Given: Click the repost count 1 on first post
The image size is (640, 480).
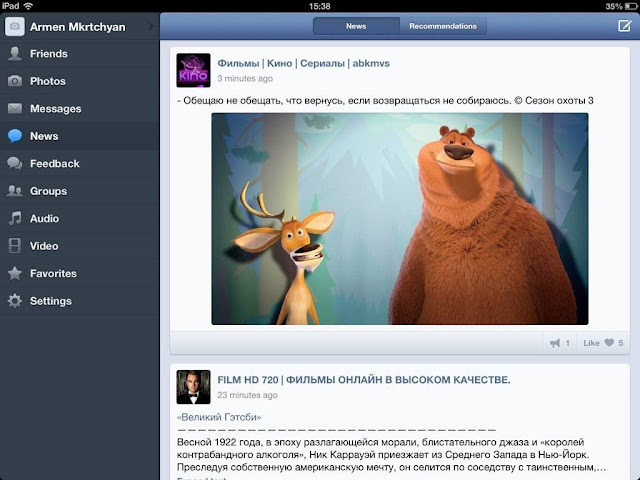Looking at the screenshot, I should (567, 343).
